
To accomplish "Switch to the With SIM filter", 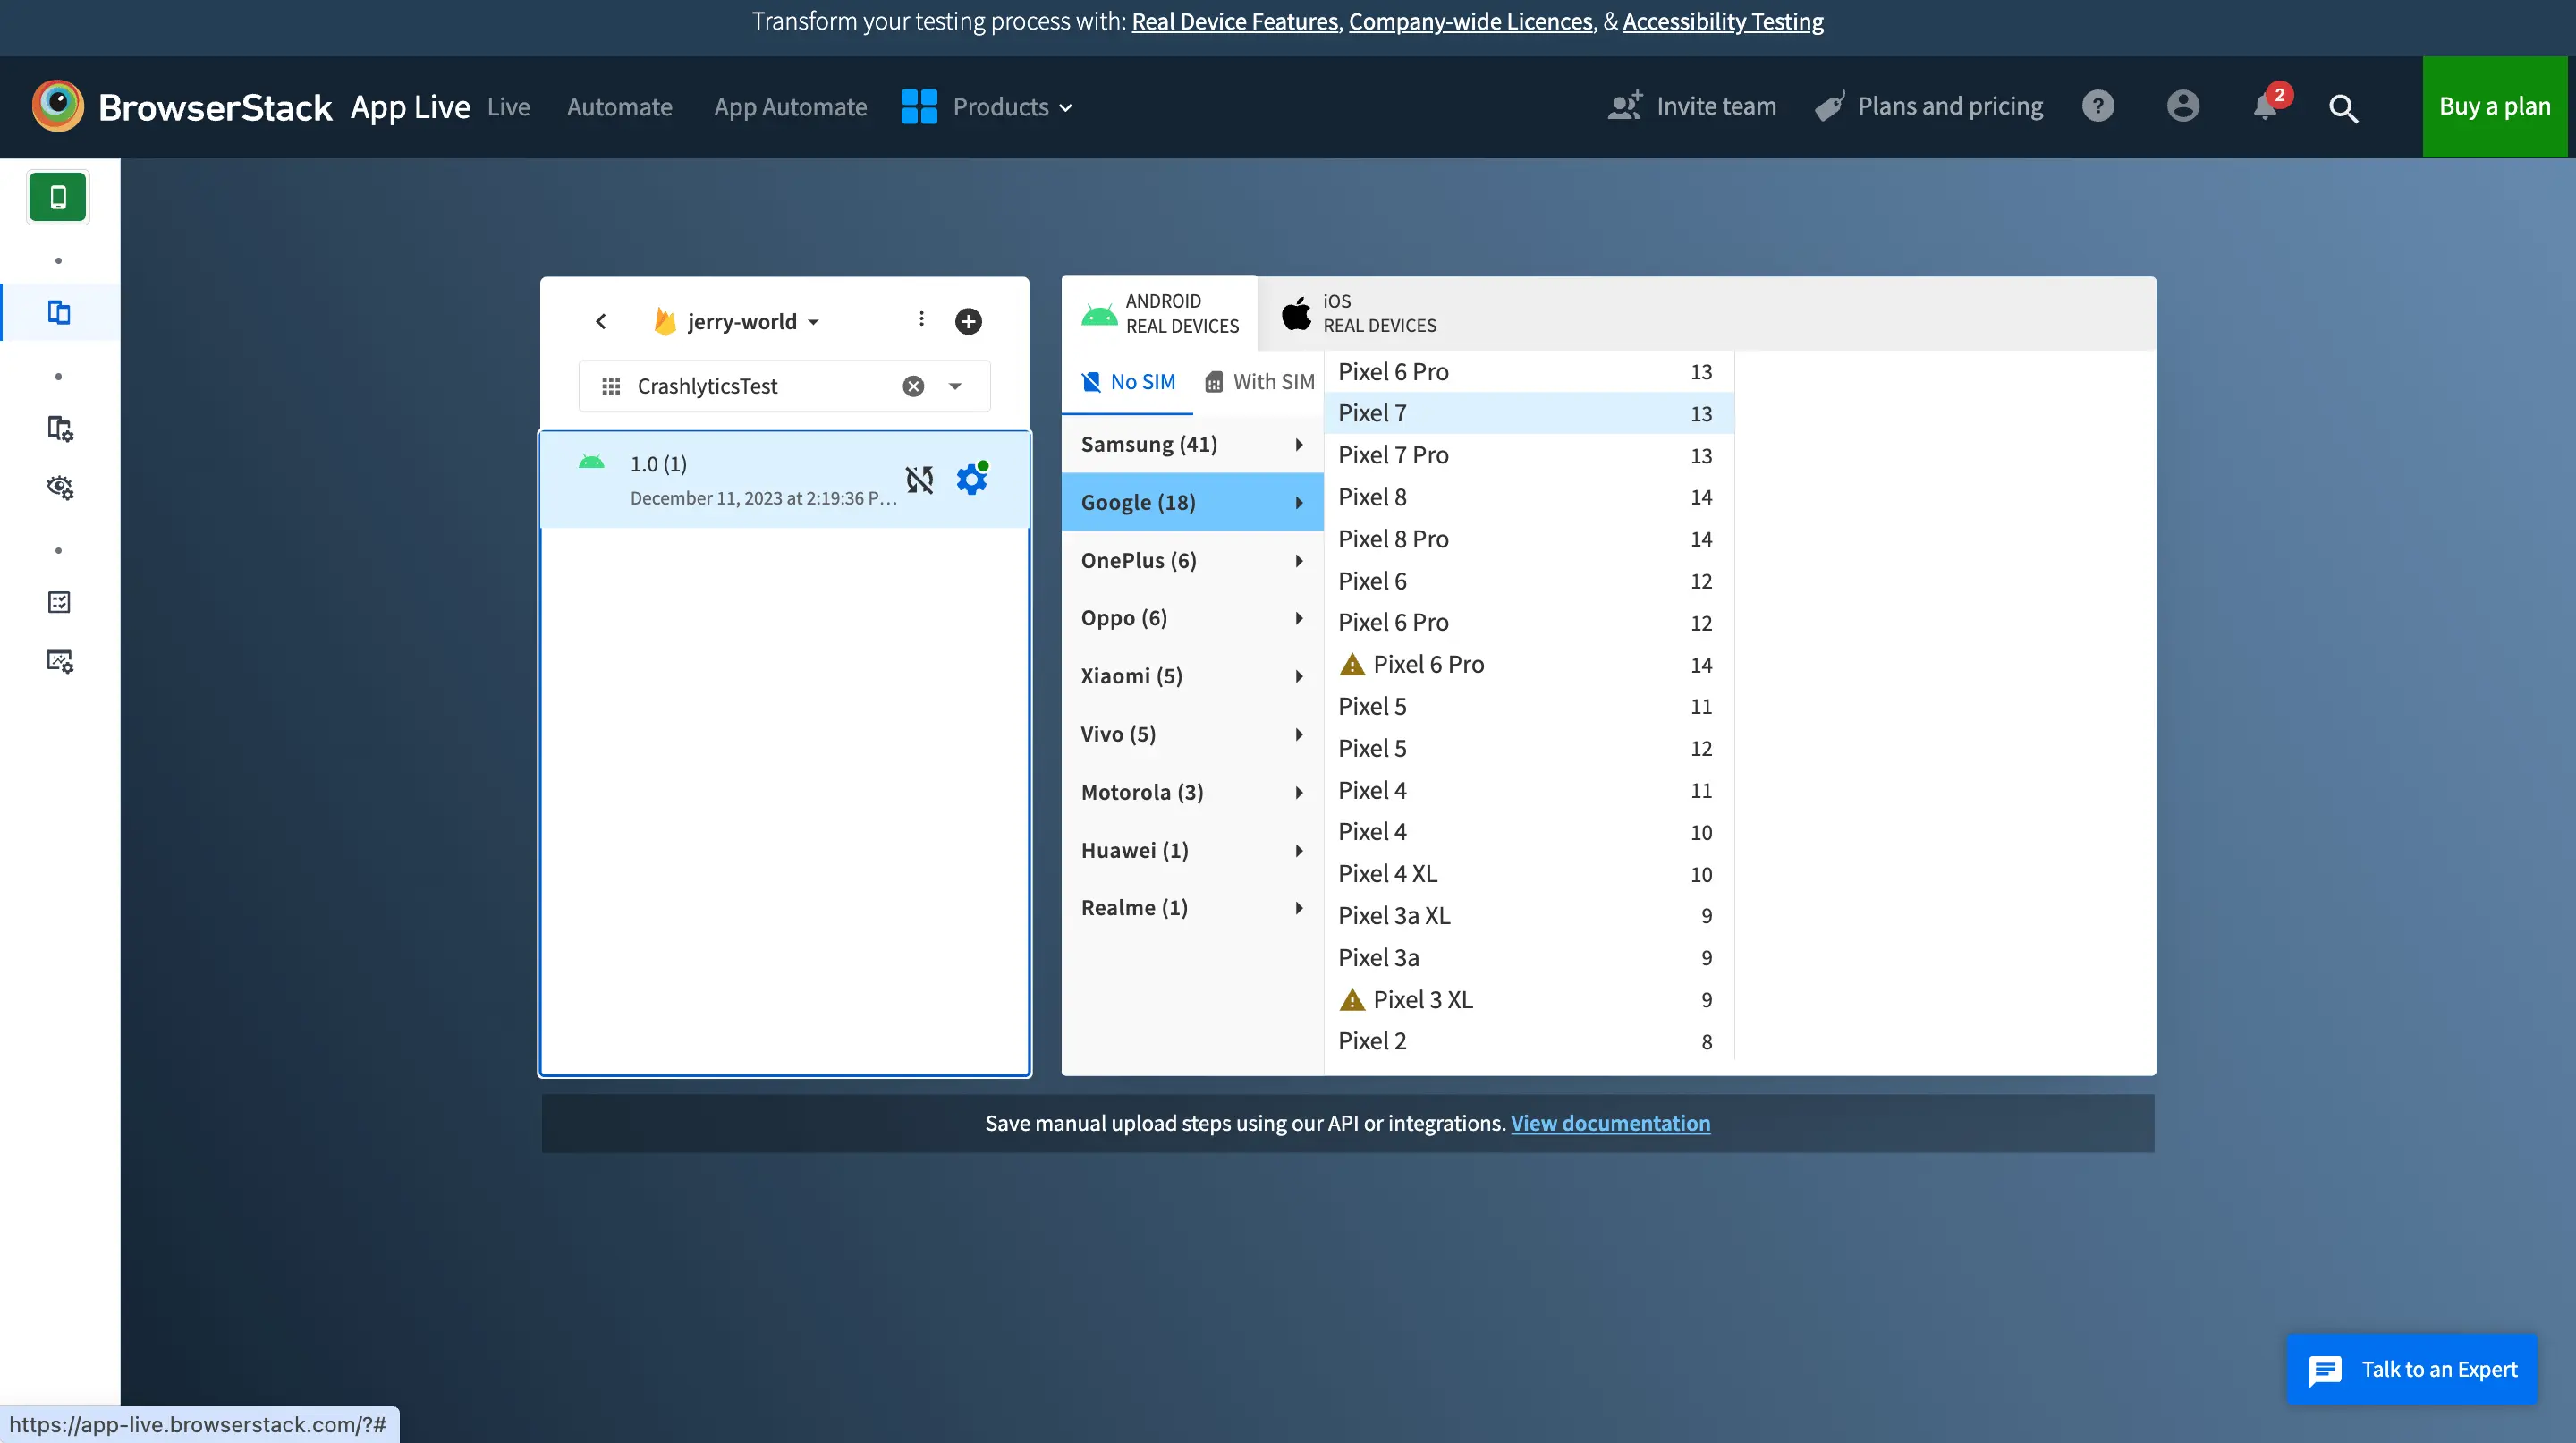I will click(1259, 382).
